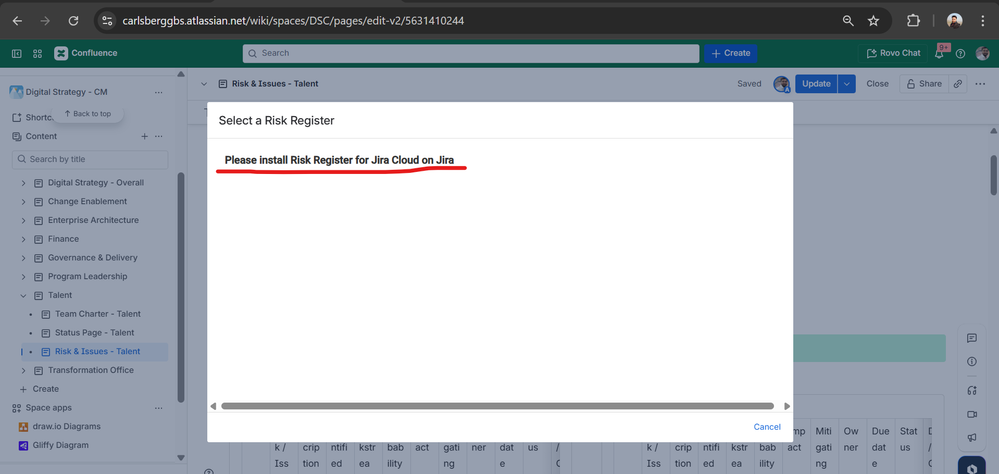
Task: Open the comments icon in right rail
Action: coord(972,338)
